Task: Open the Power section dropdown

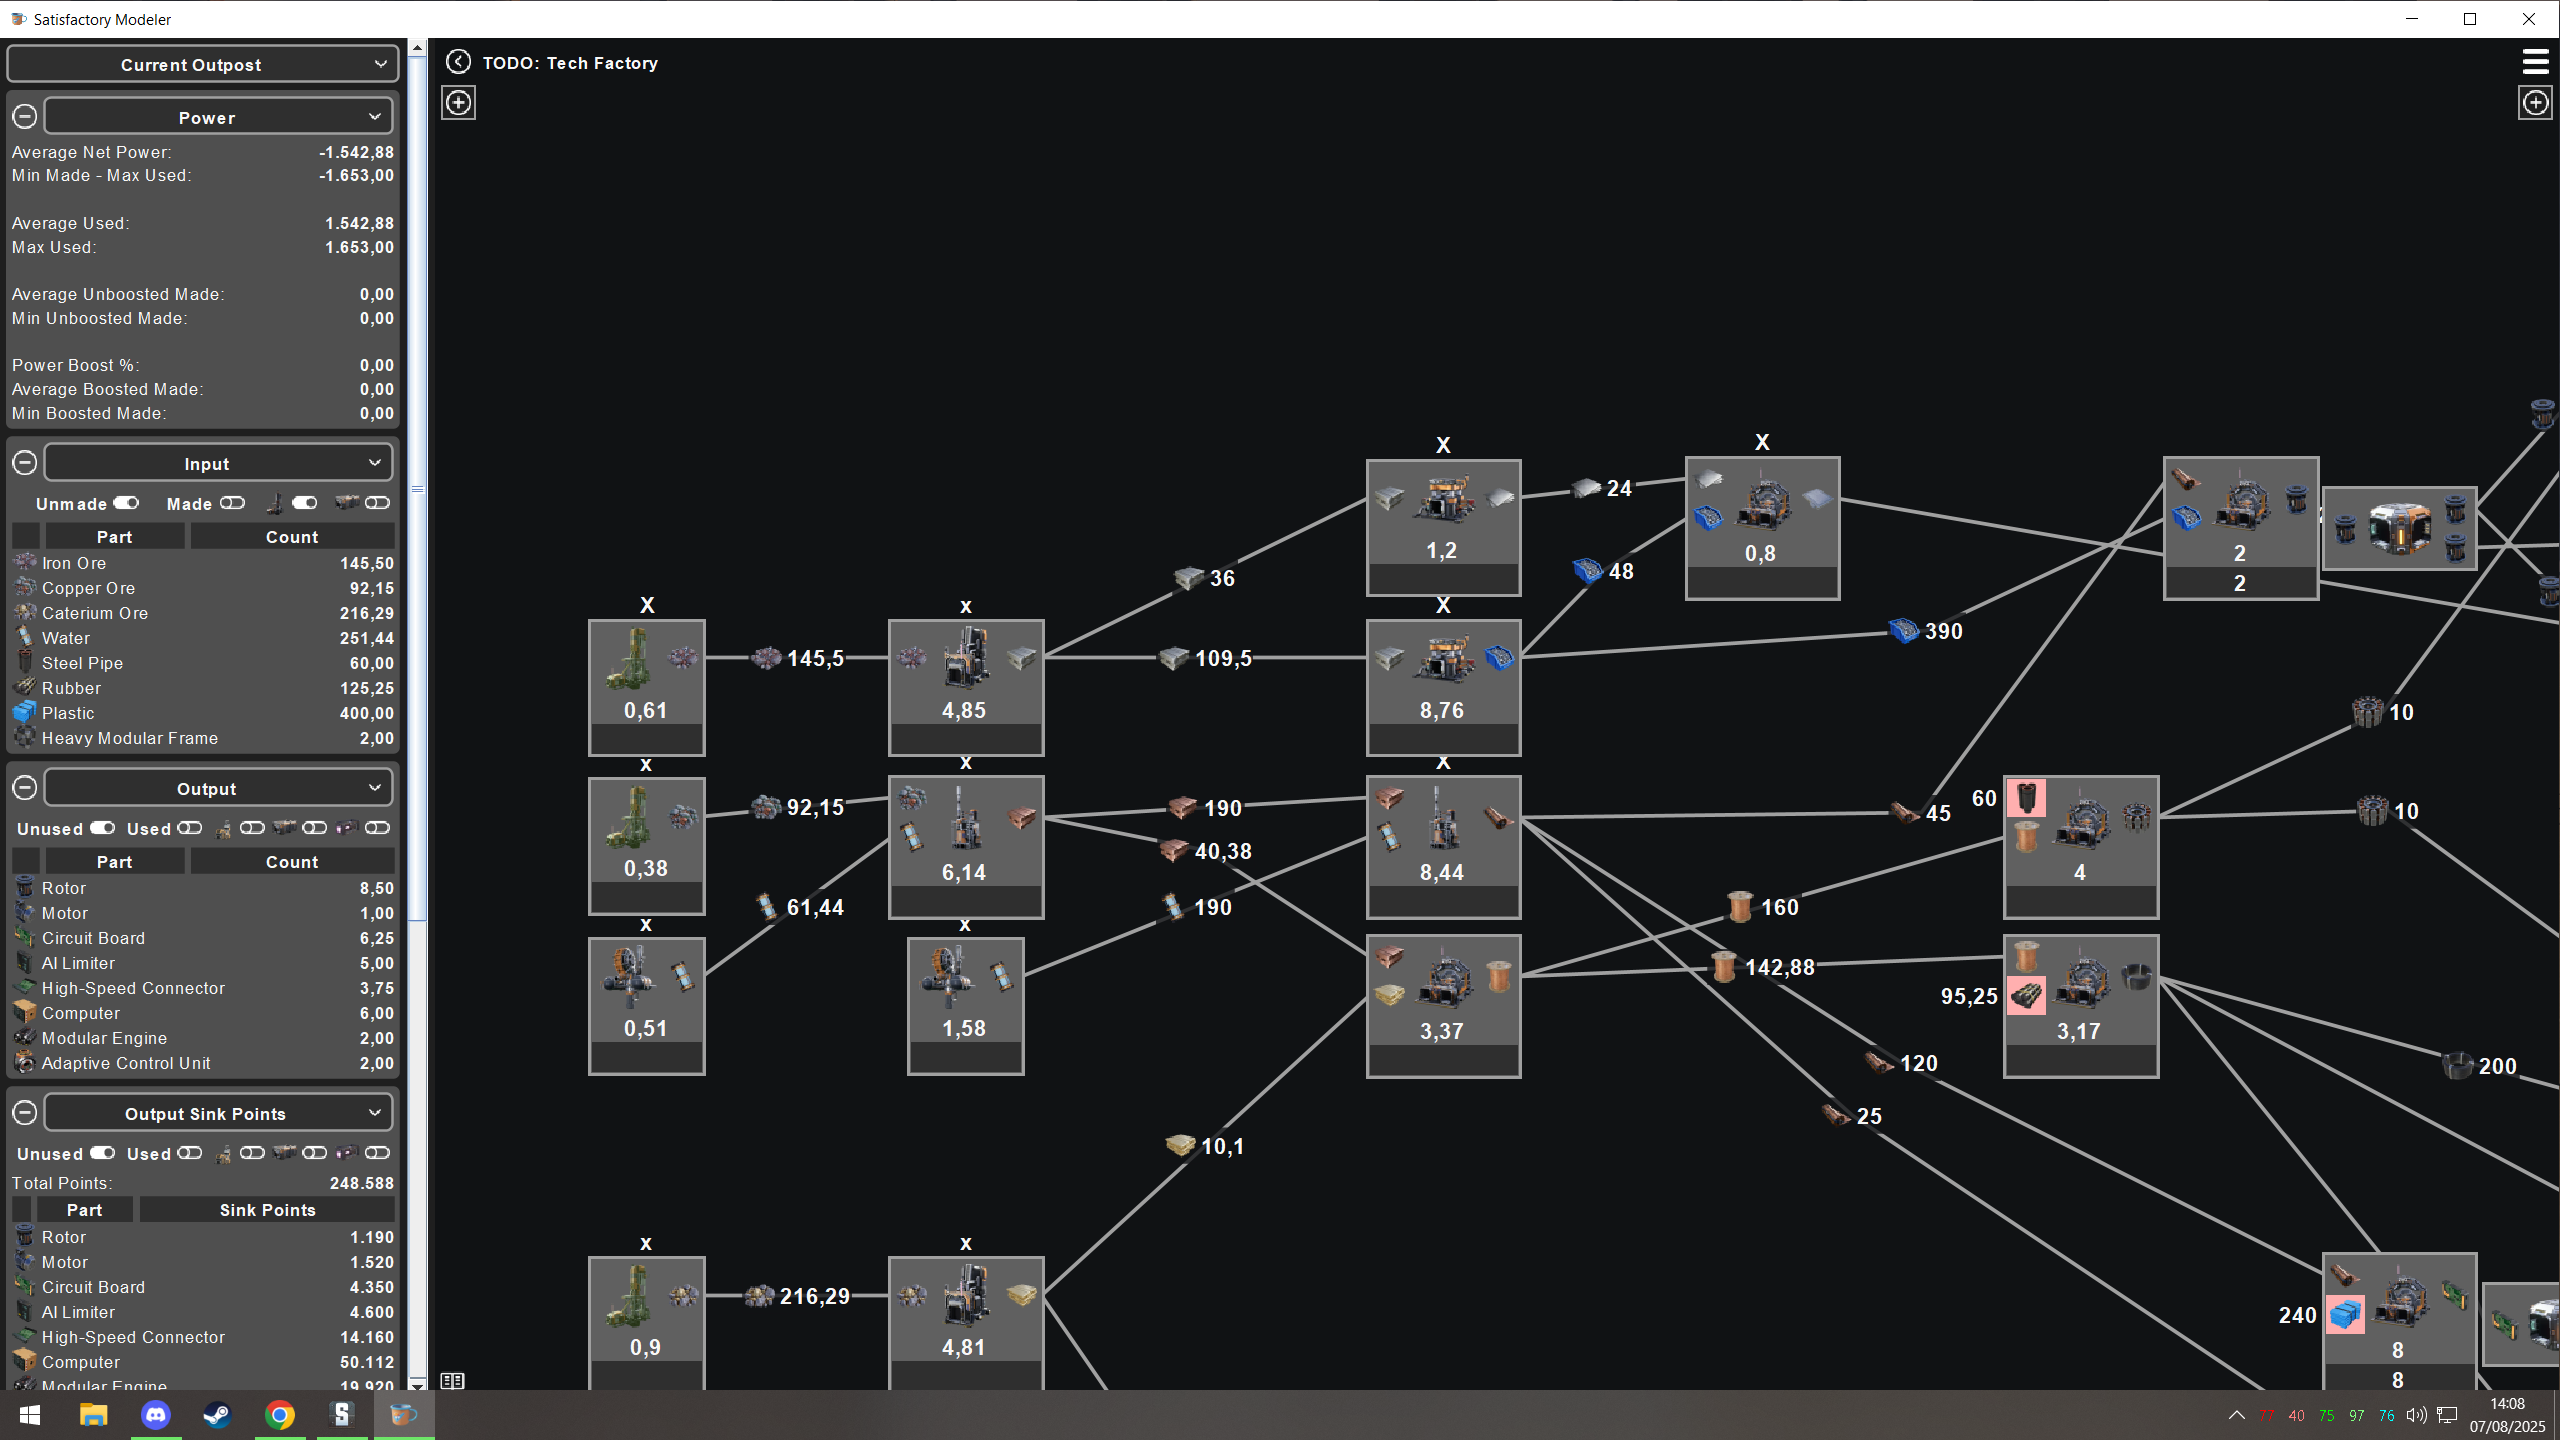Action: (x=218, y=117)
